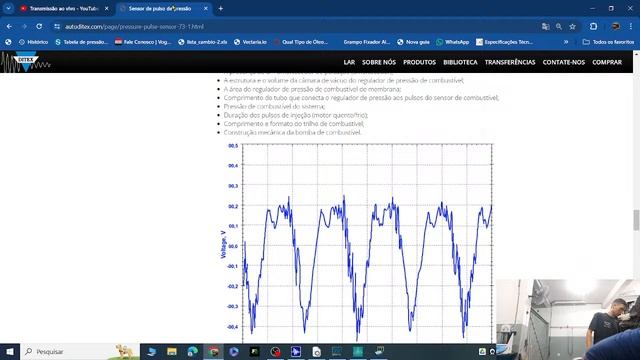Open File Explorer from the taskbar

172,351
